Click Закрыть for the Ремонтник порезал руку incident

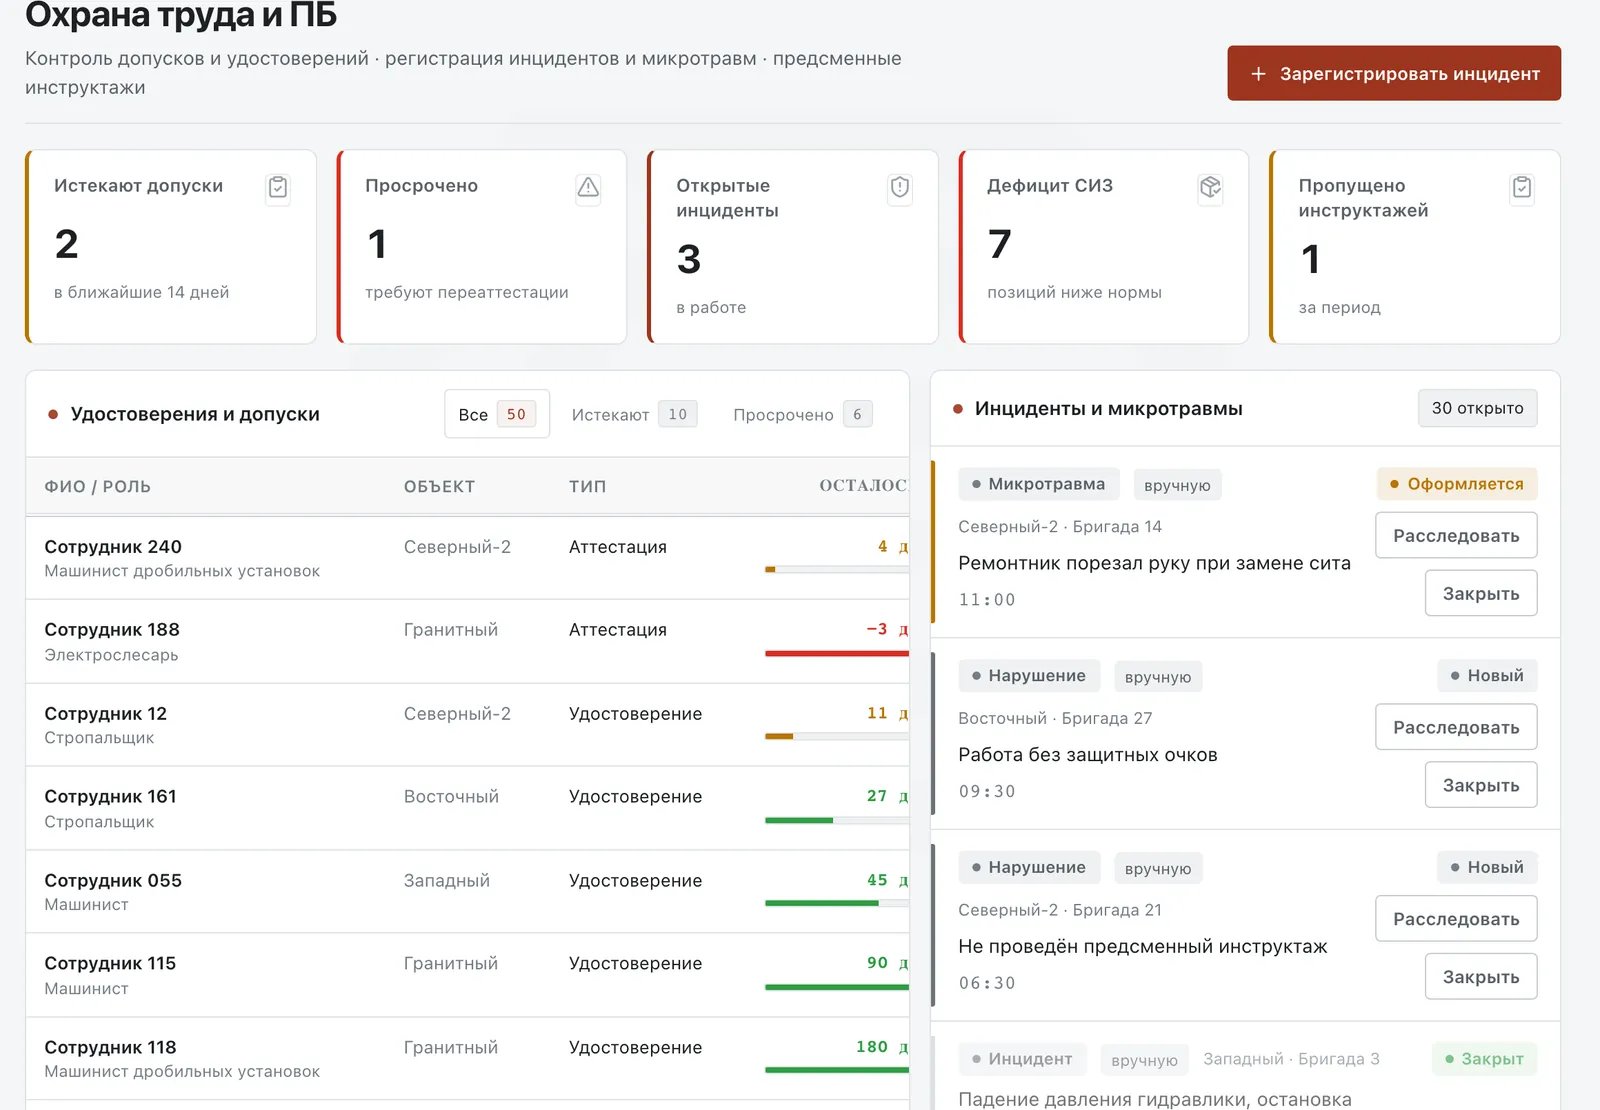click(x=1481, y=594)
